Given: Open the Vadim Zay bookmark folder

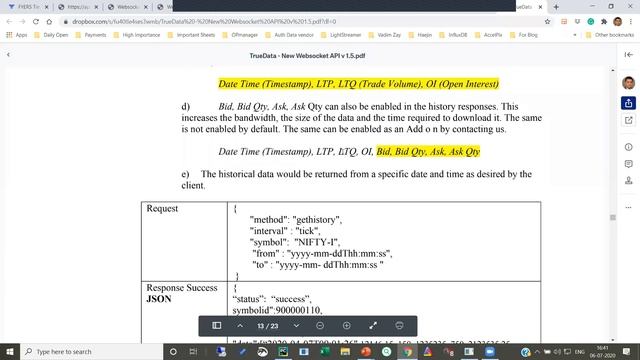Looking at the screenshot, I should (384, 35).
